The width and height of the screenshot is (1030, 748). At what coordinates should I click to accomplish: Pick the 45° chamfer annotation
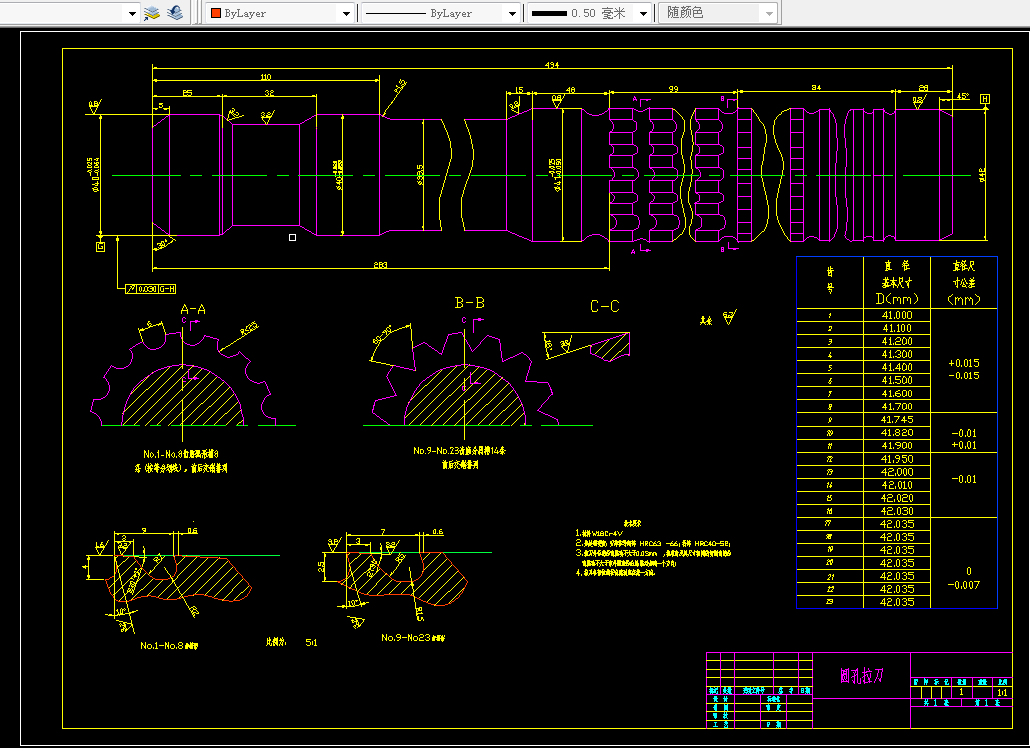[962, 96]
